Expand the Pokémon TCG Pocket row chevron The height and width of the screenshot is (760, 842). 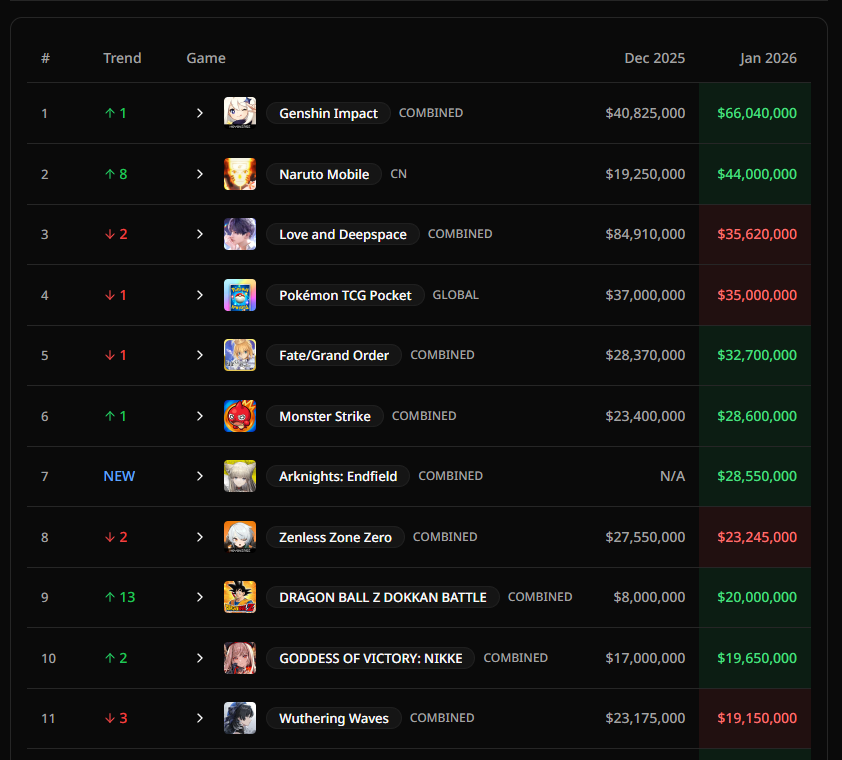pos(200,295)
